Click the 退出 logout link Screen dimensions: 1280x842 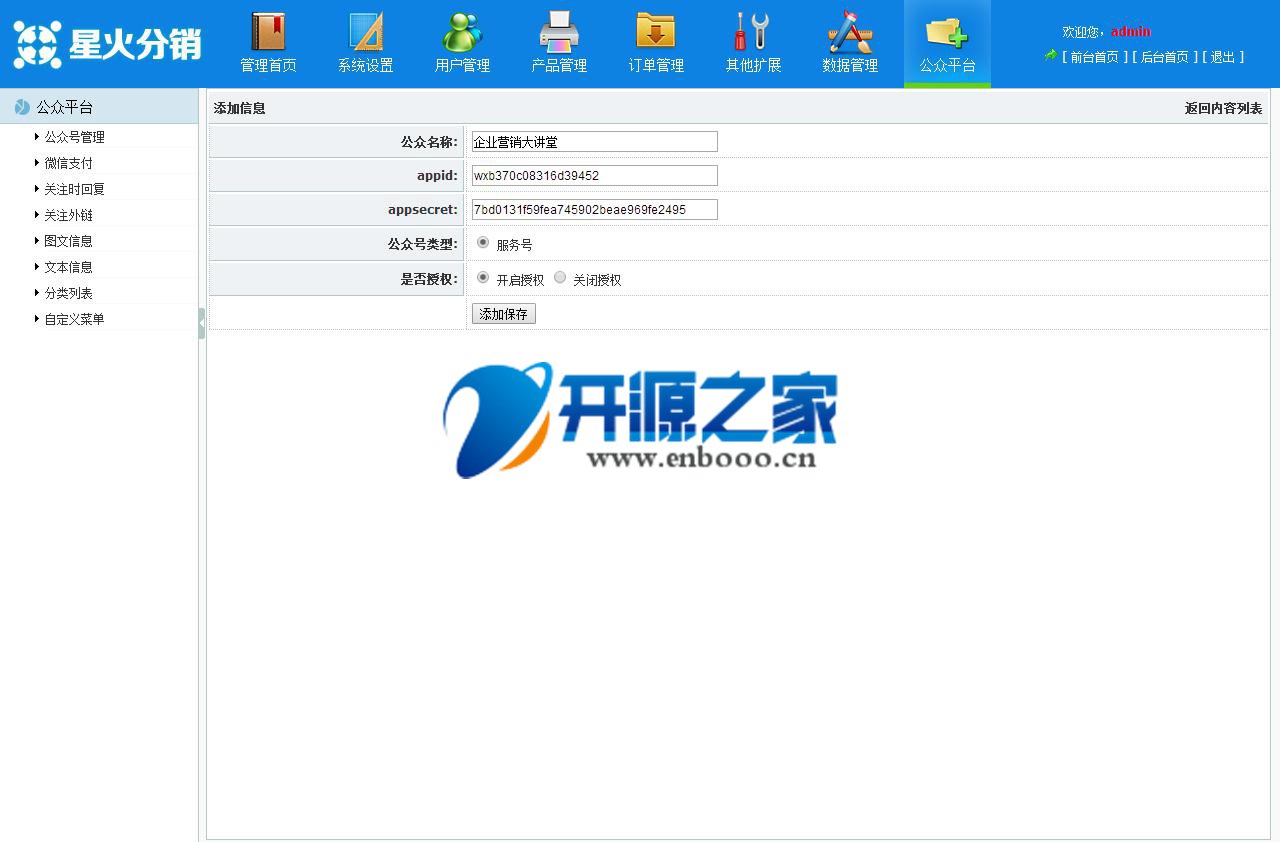tap(1222, 57)
